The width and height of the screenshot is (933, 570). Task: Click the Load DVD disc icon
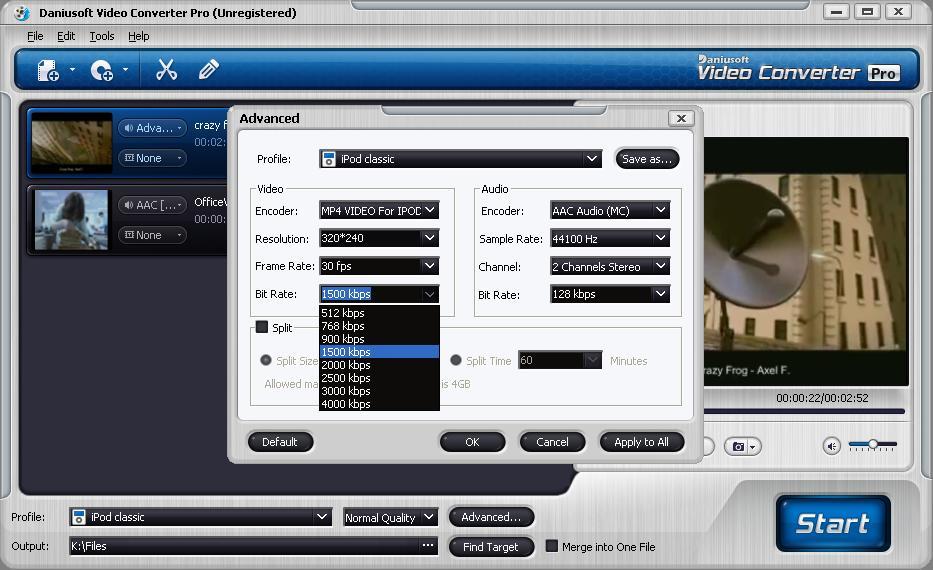pyautogui.click(x=102, y=70)
